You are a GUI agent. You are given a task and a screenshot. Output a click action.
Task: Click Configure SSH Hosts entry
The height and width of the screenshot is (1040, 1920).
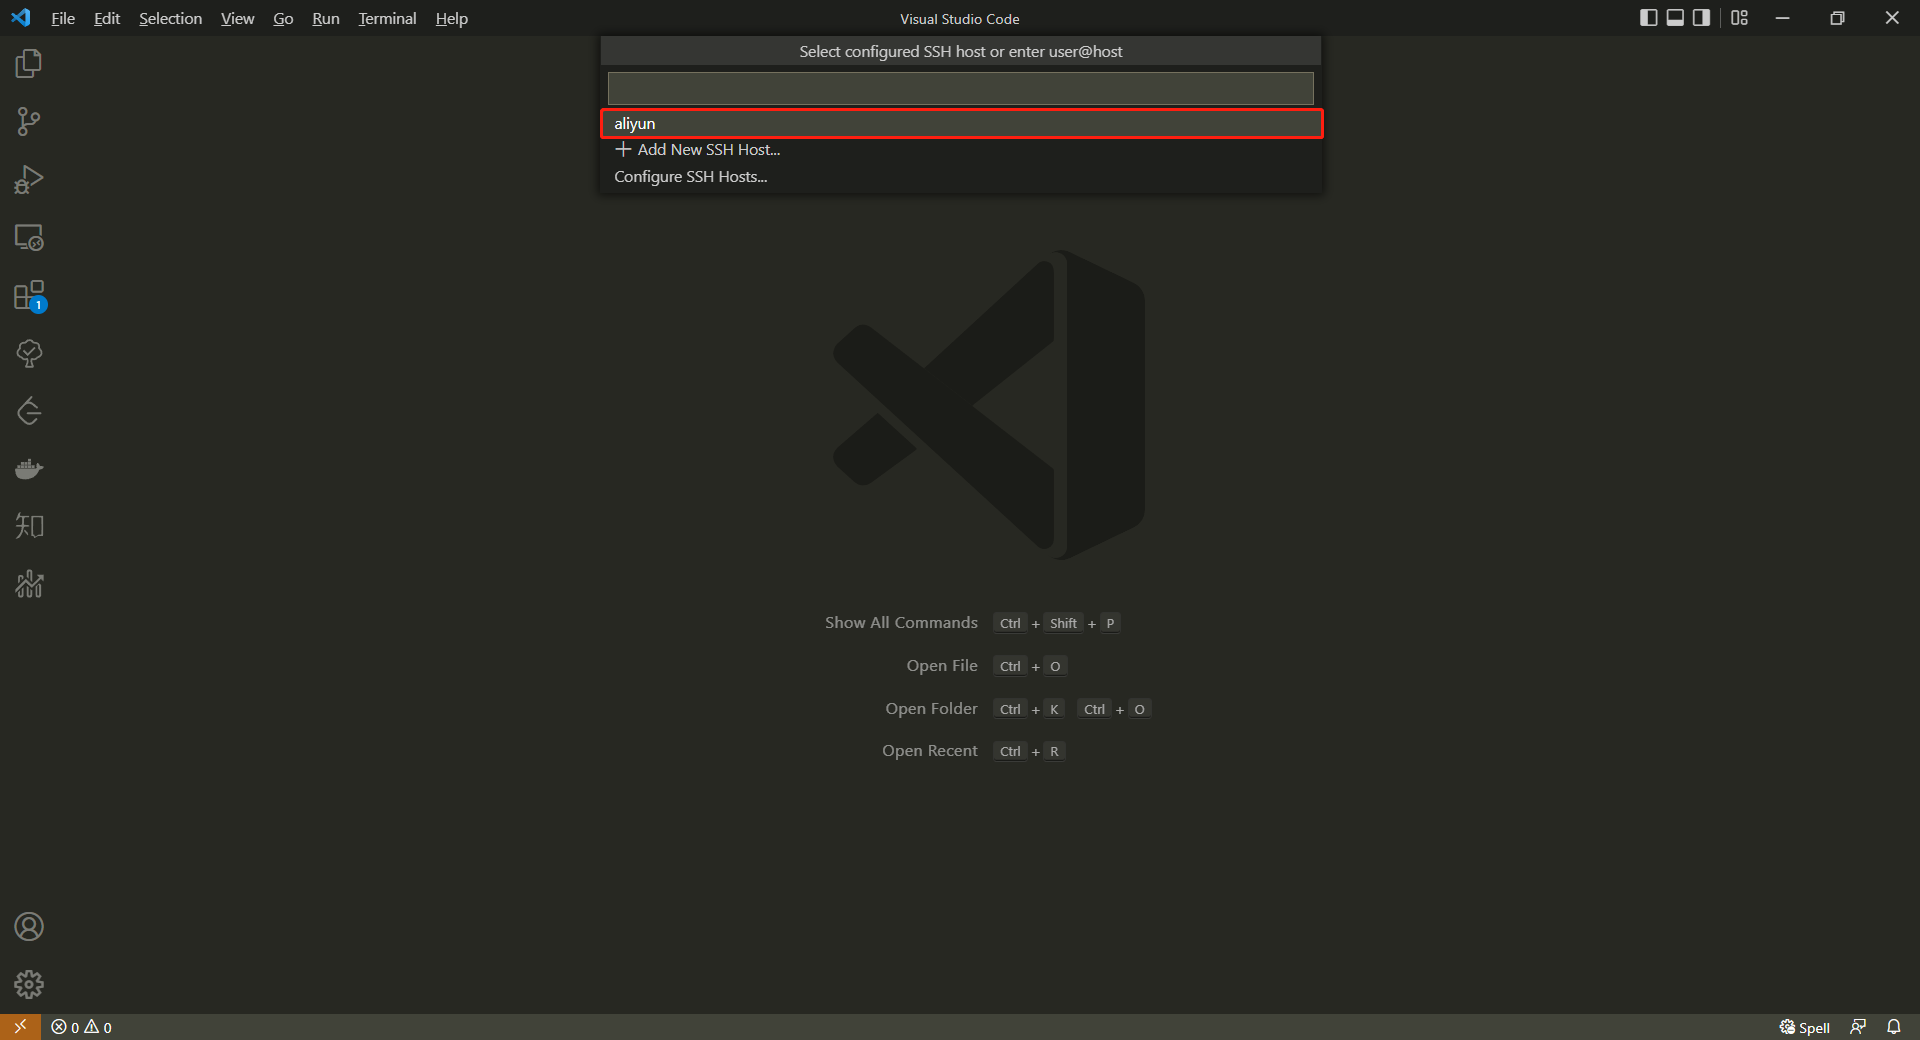click(x=691, y=177)
